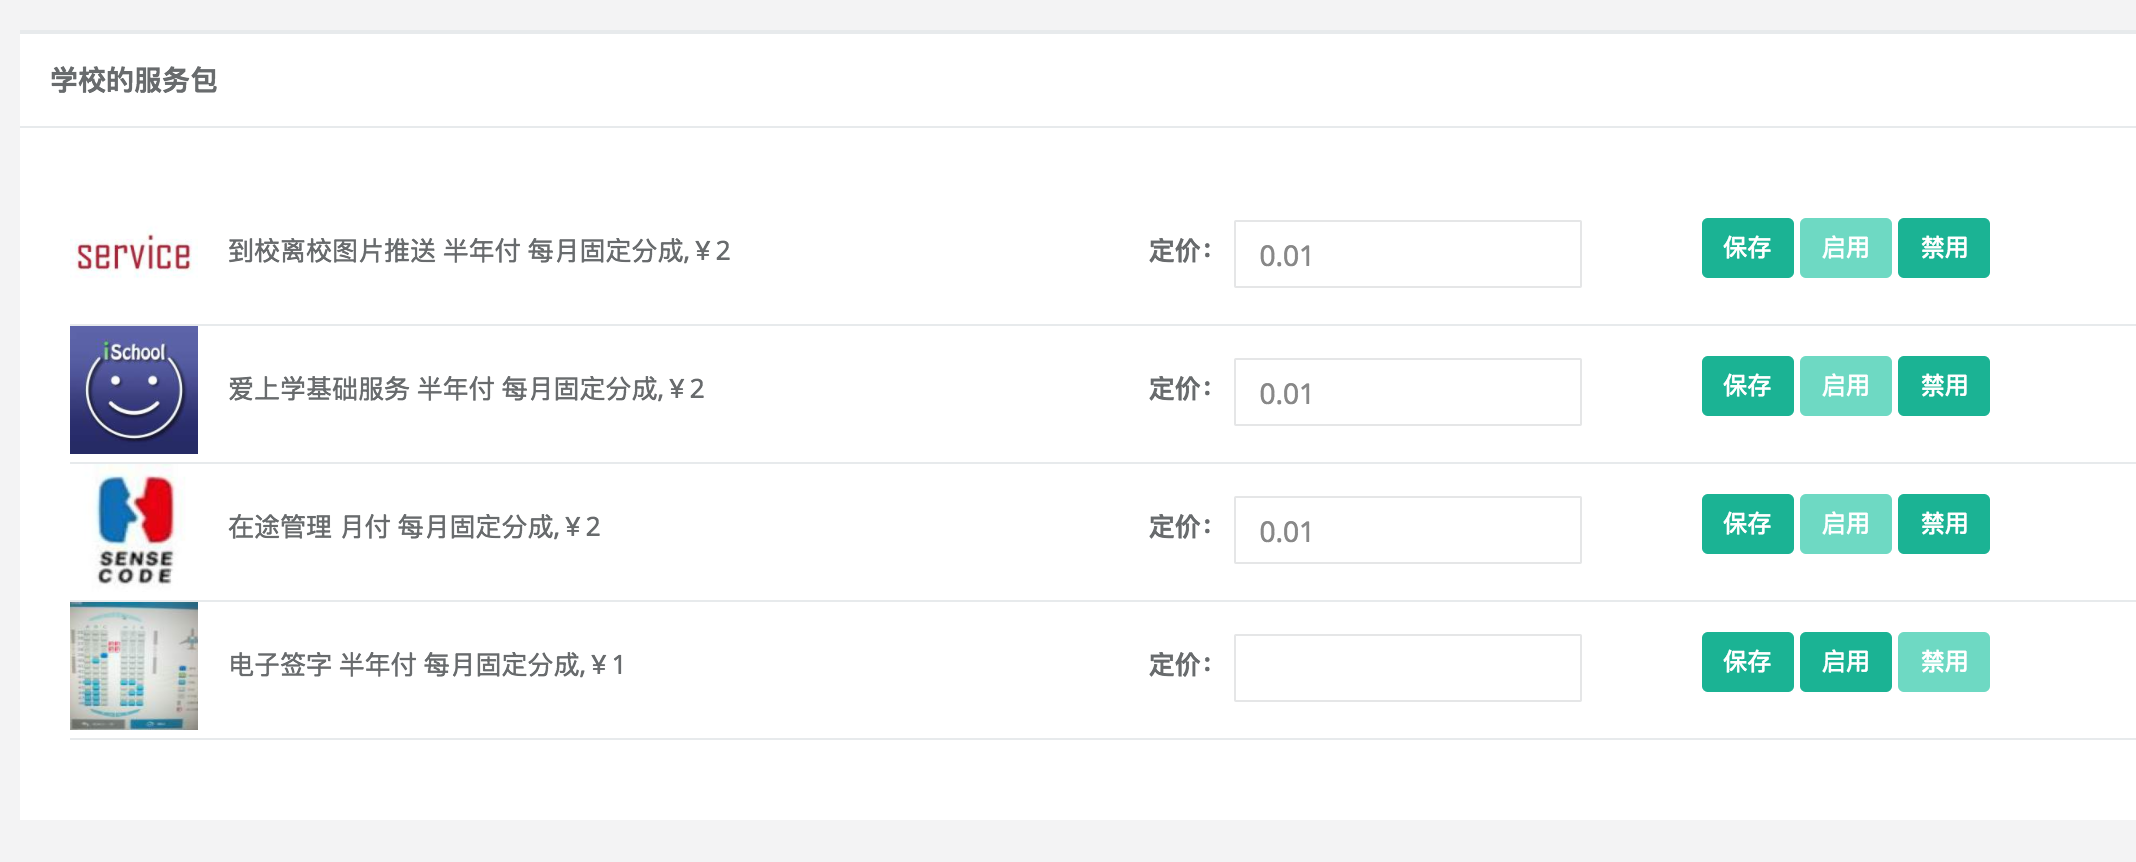Click the red service logo icon
Image resolution: width=2136 pixels, height=862 pixels.
pos(134,253)
